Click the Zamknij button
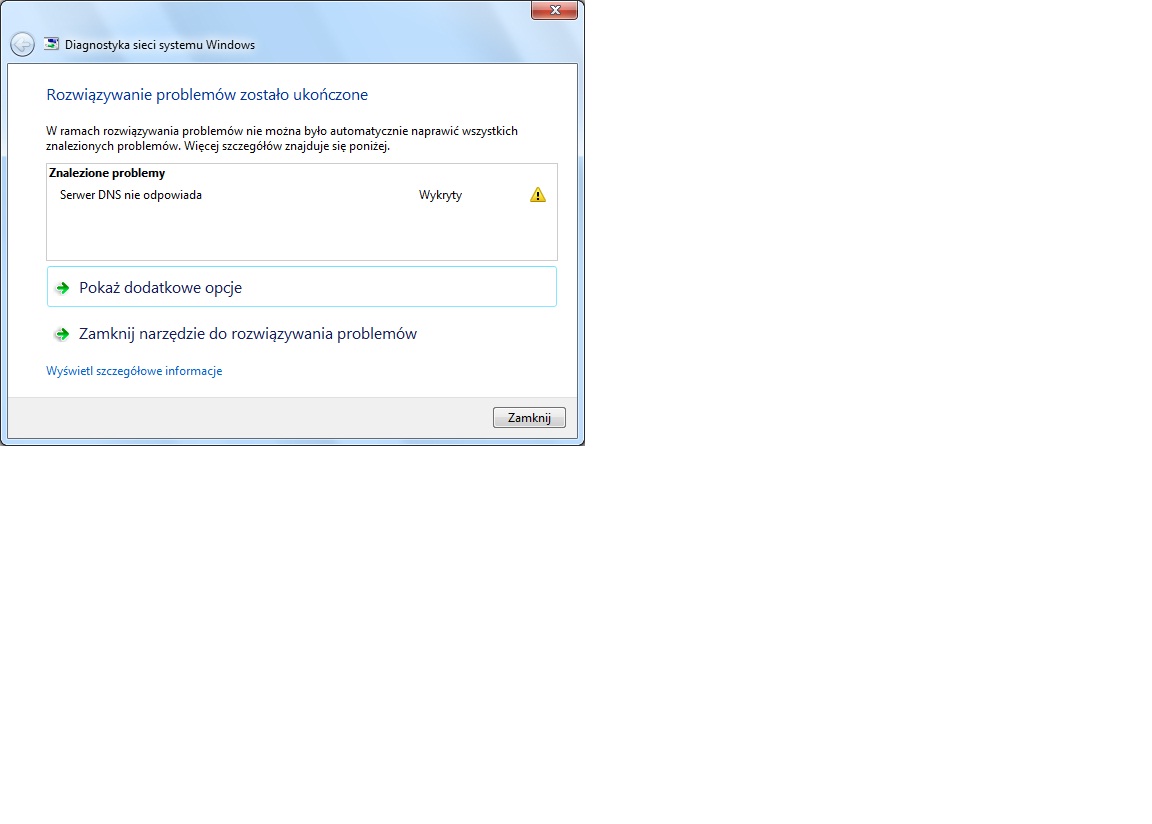The width and height of the screenshot is (1152, 824). click(x=529, y=417)
